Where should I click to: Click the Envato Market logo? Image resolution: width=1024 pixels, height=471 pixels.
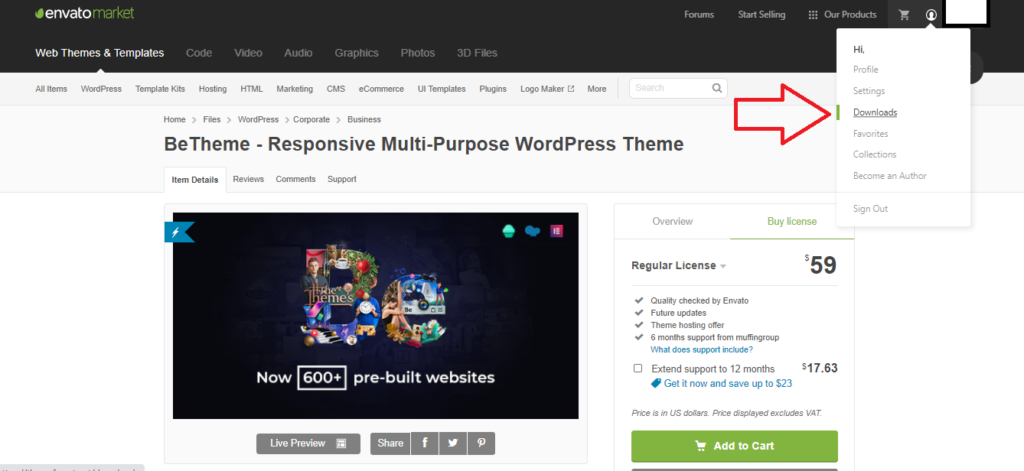click(84, 13)
